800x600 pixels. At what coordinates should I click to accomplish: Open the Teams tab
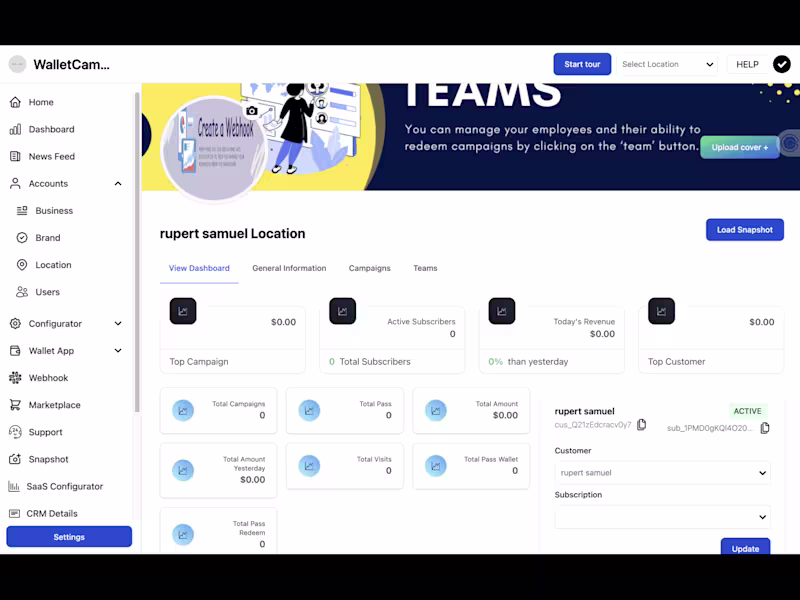click(425, 268)
